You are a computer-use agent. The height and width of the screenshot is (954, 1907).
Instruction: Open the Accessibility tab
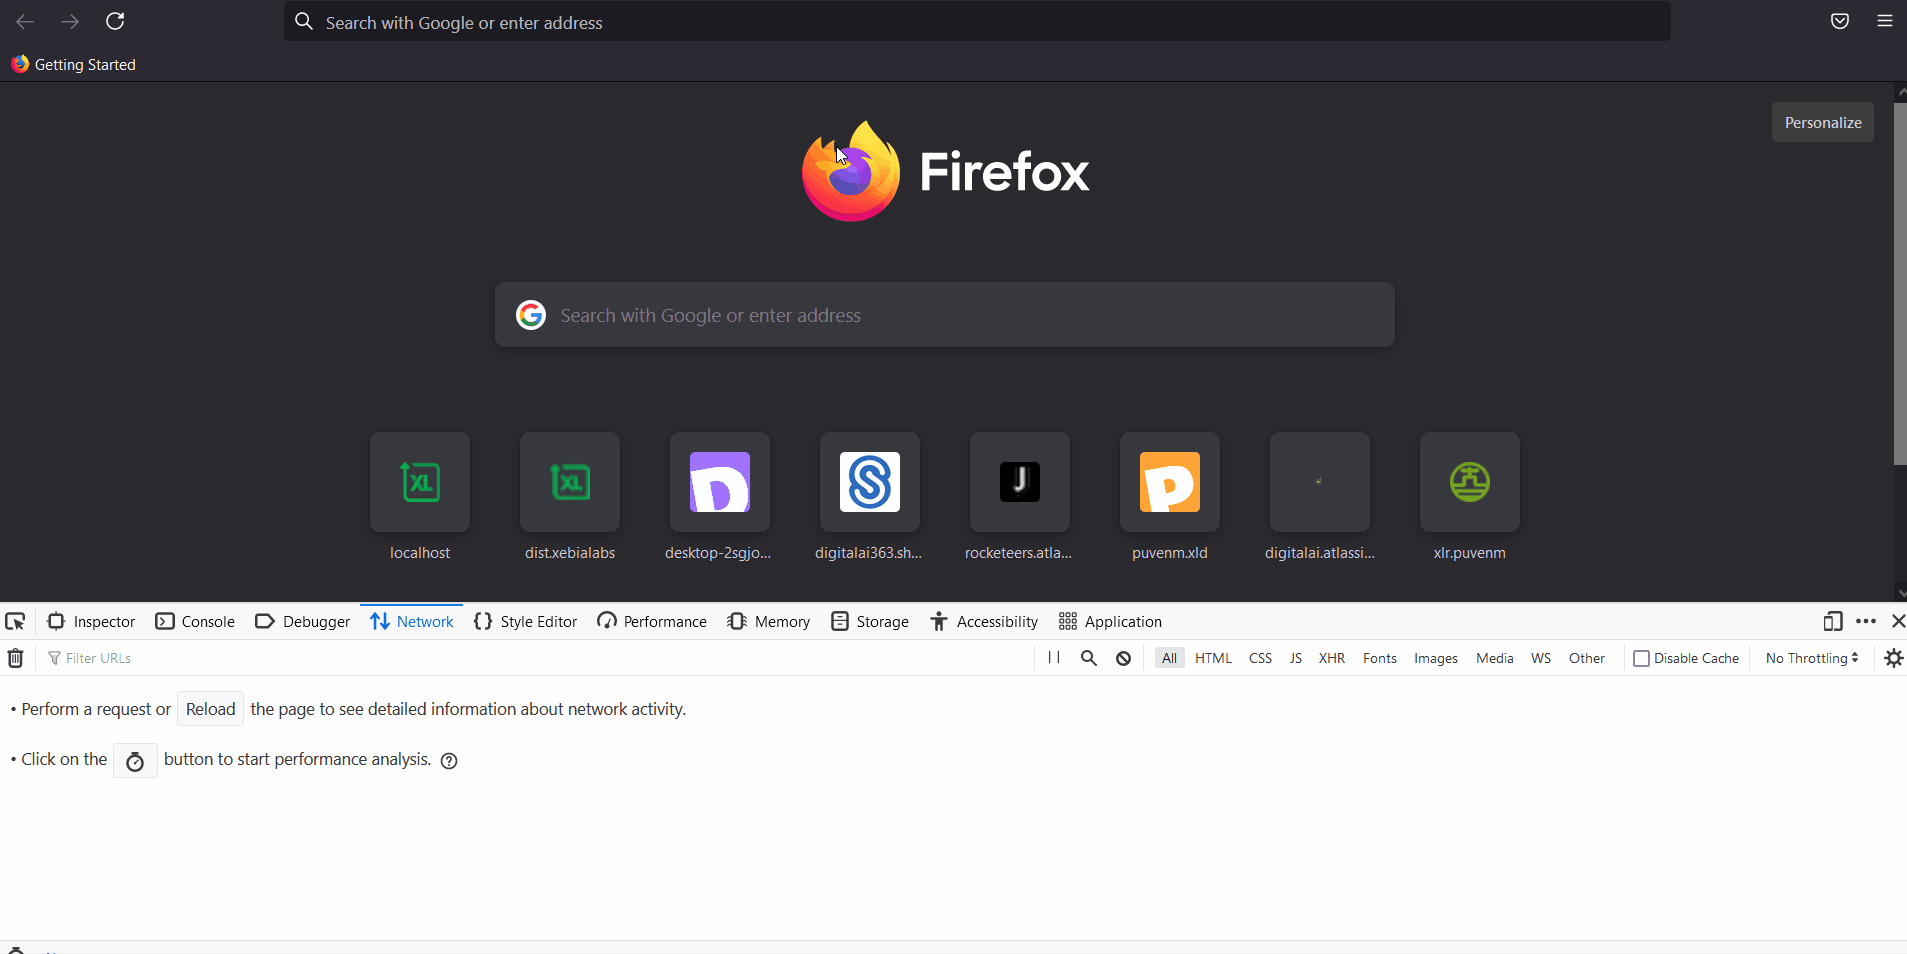click(x=984, y=621)
